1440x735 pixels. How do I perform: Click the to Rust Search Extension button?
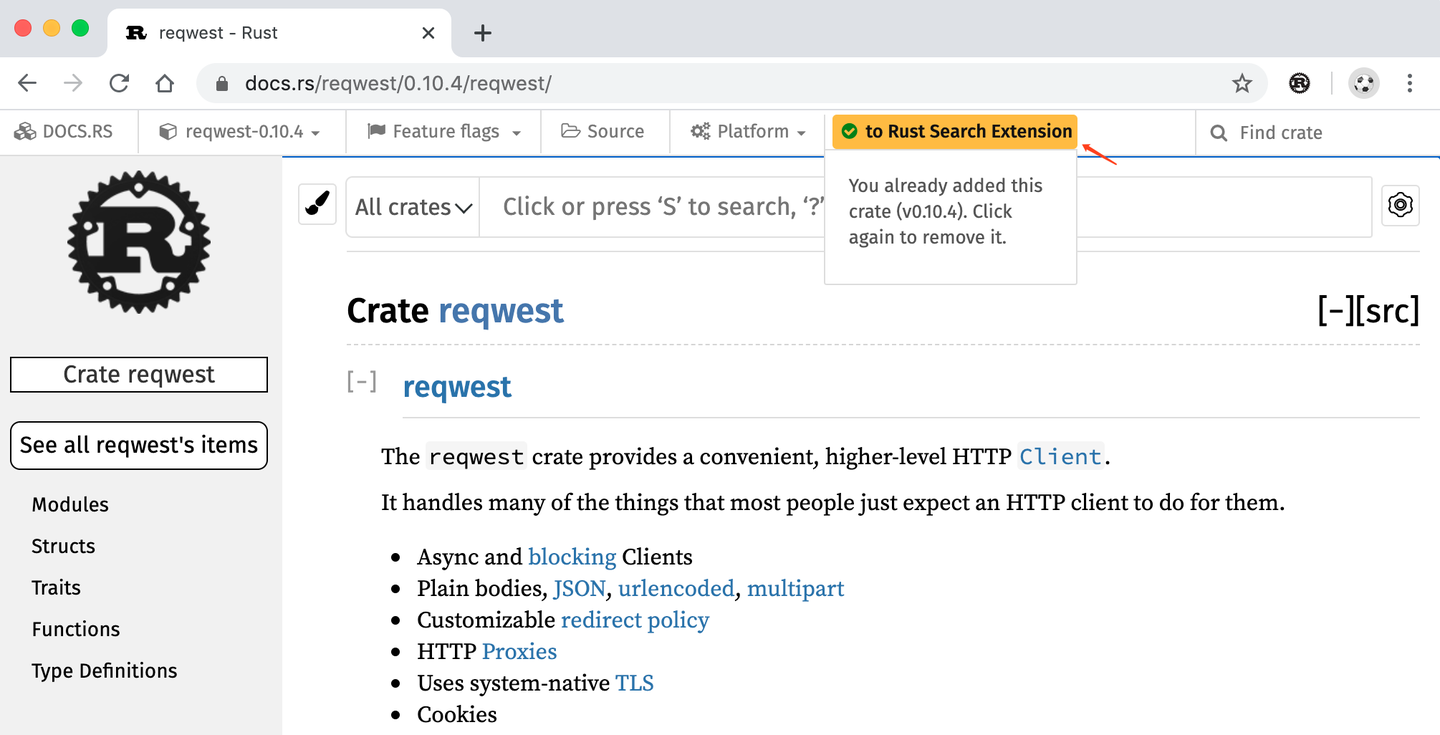pos(956,131)
